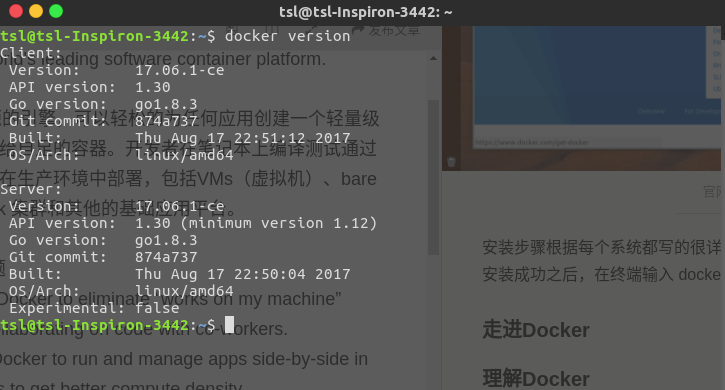Click the 'docker version' command text
The height and width of the screenshot is (390, 725).
pos(288,36)
